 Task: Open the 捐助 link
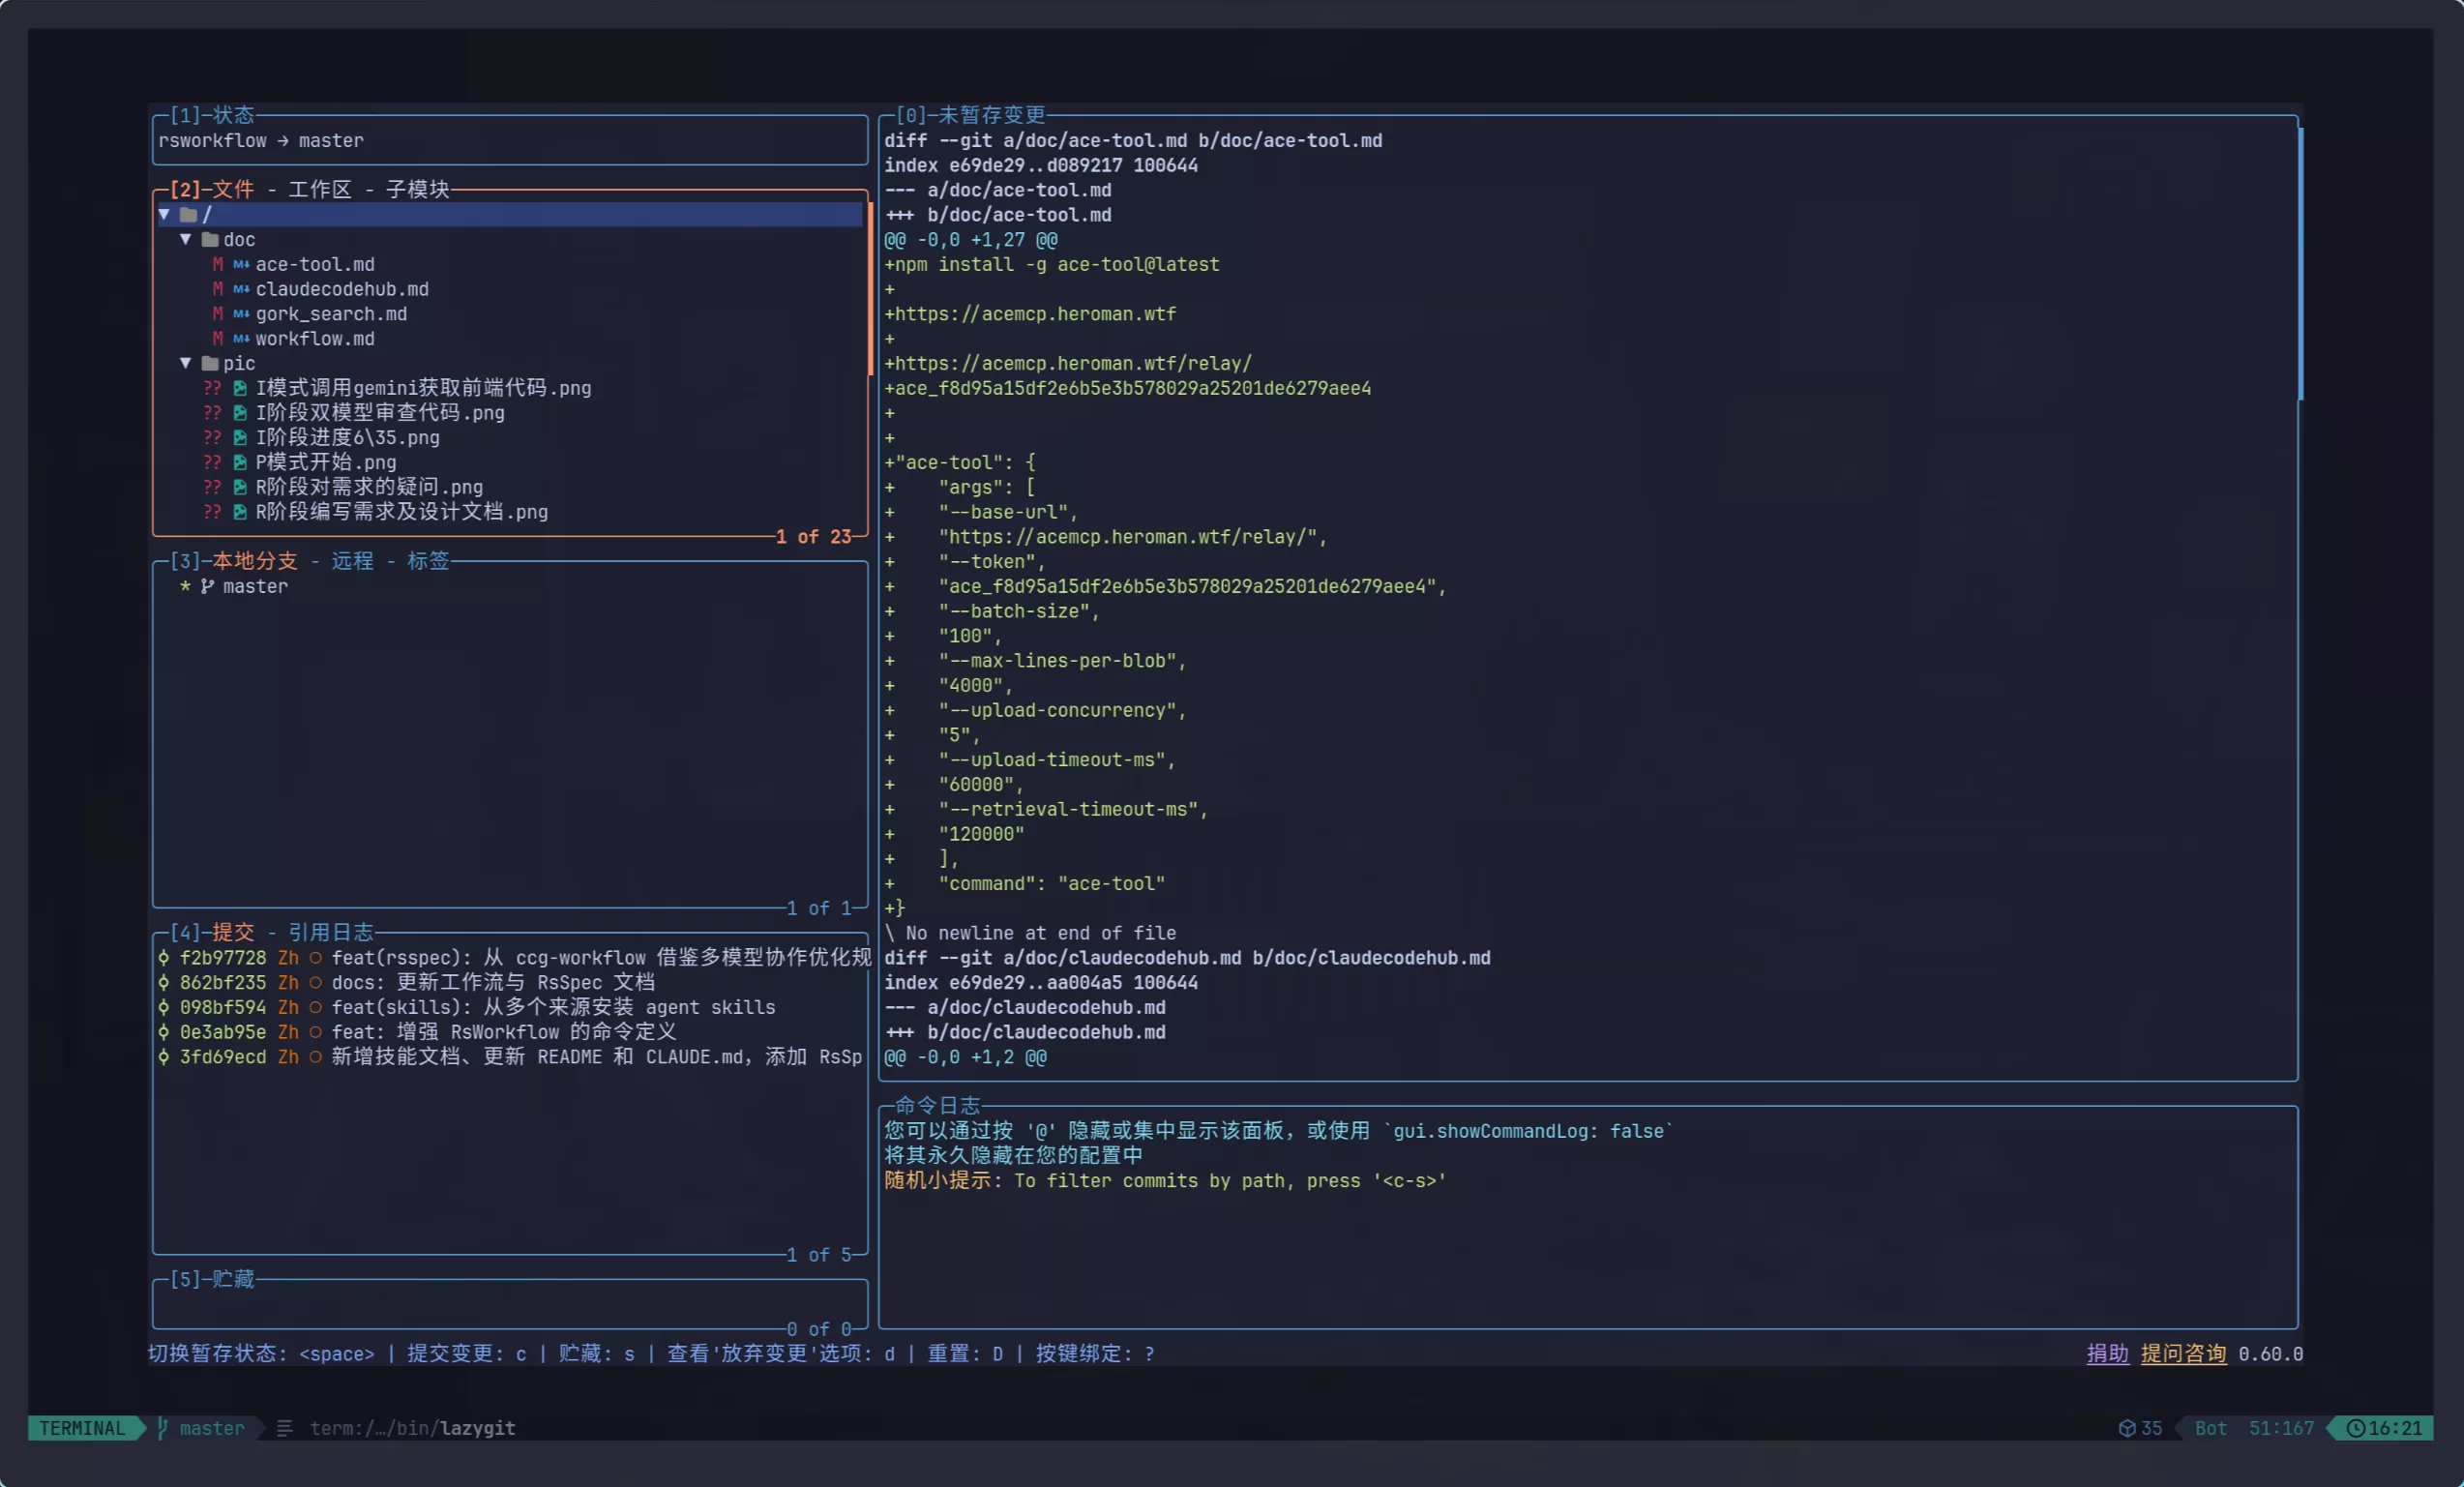tap(2107, 1354)
